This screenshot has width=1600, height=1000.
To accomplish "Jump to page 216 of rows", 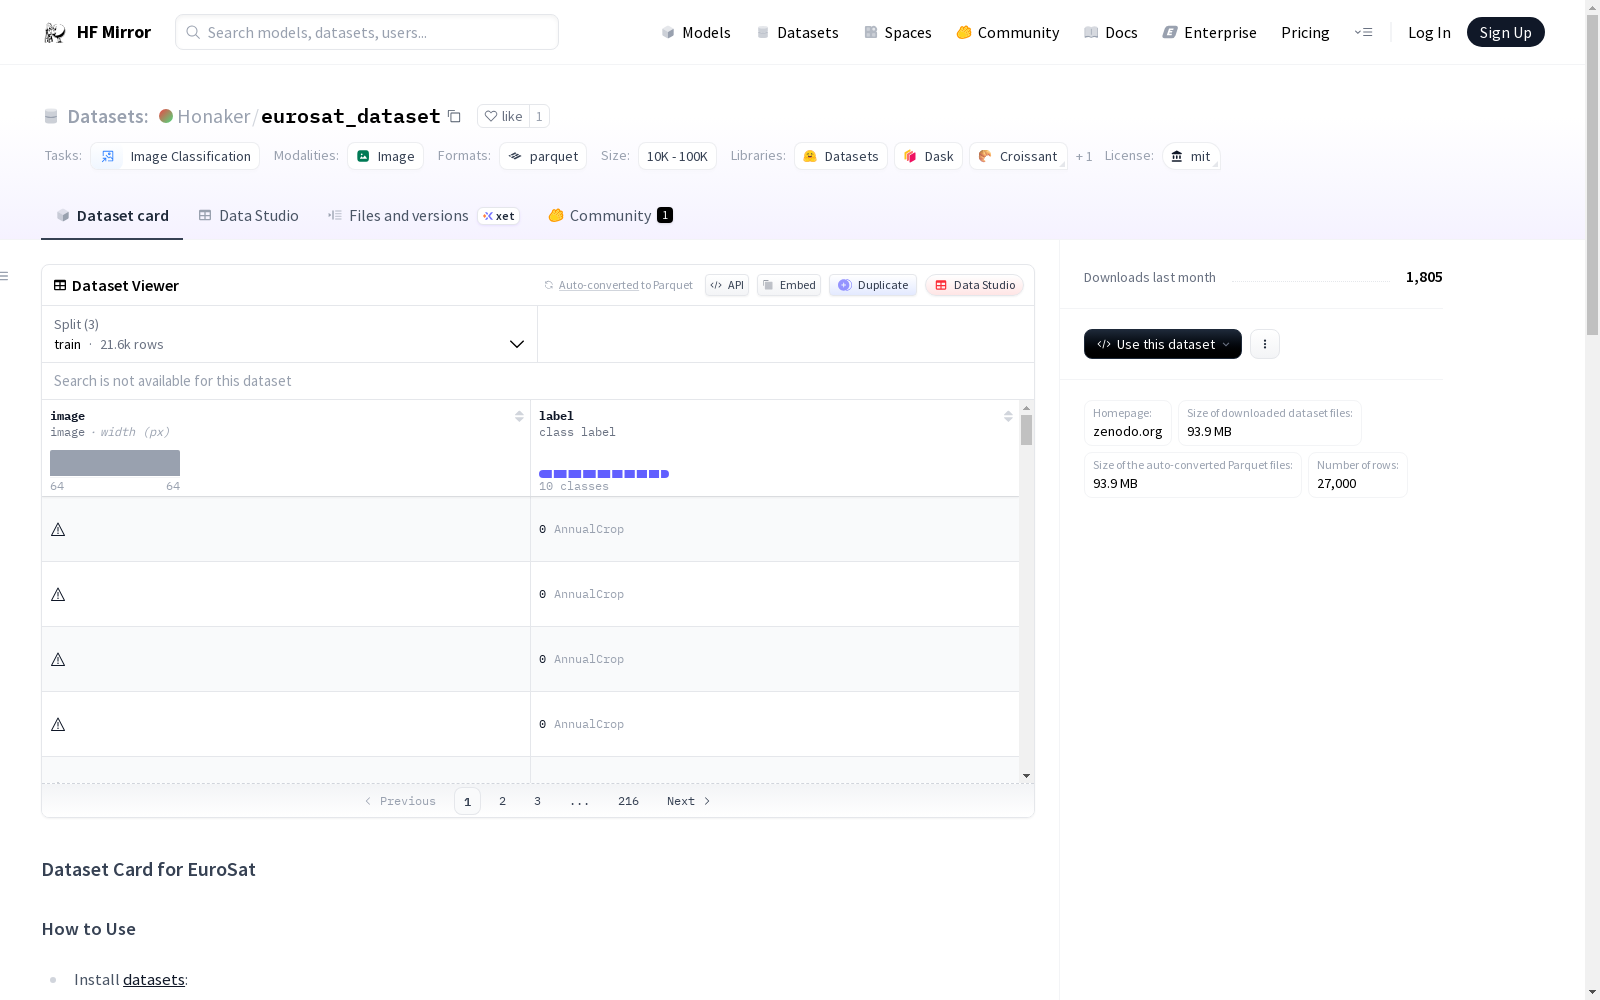I will [628, 801].
